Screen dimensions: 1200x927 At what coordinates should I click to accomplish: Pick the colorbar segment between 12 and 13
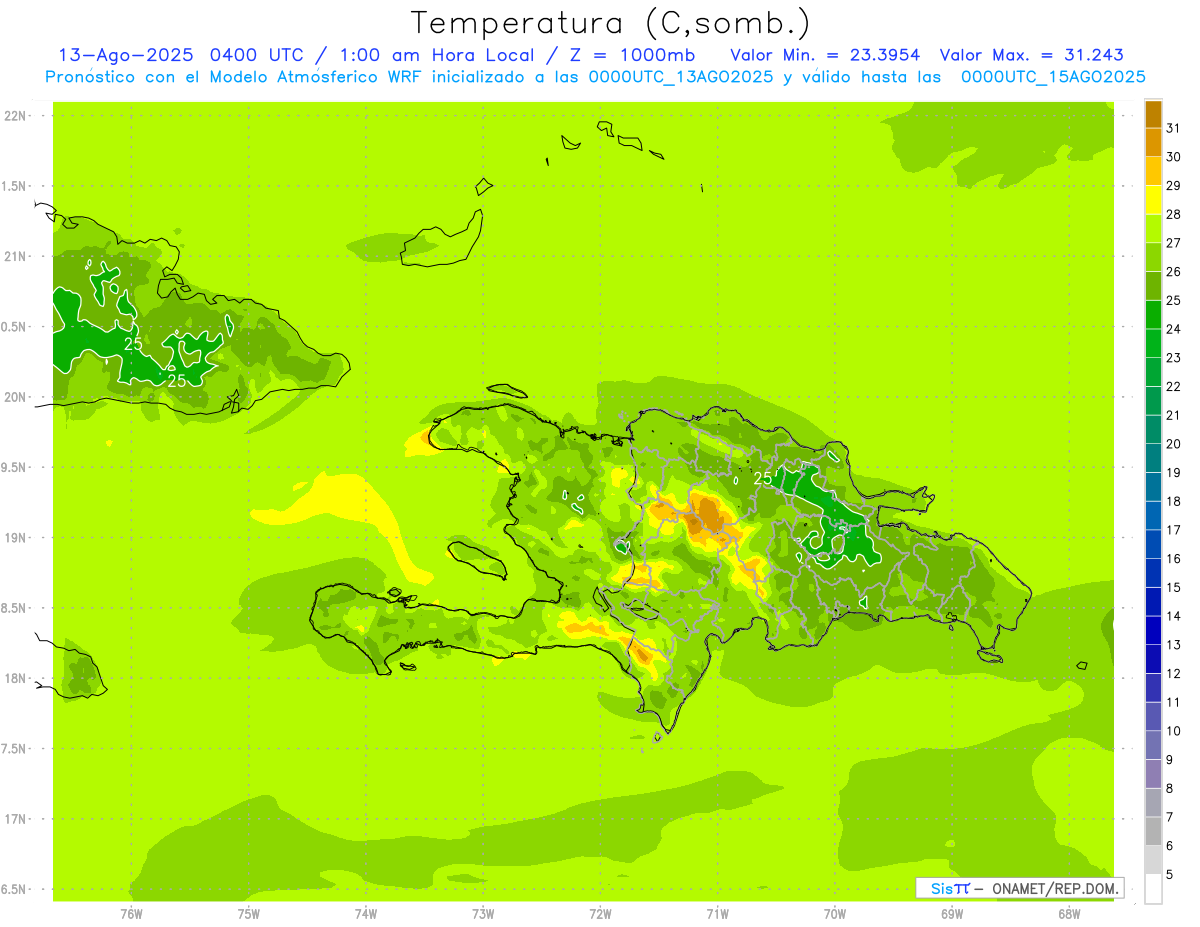1153,659
